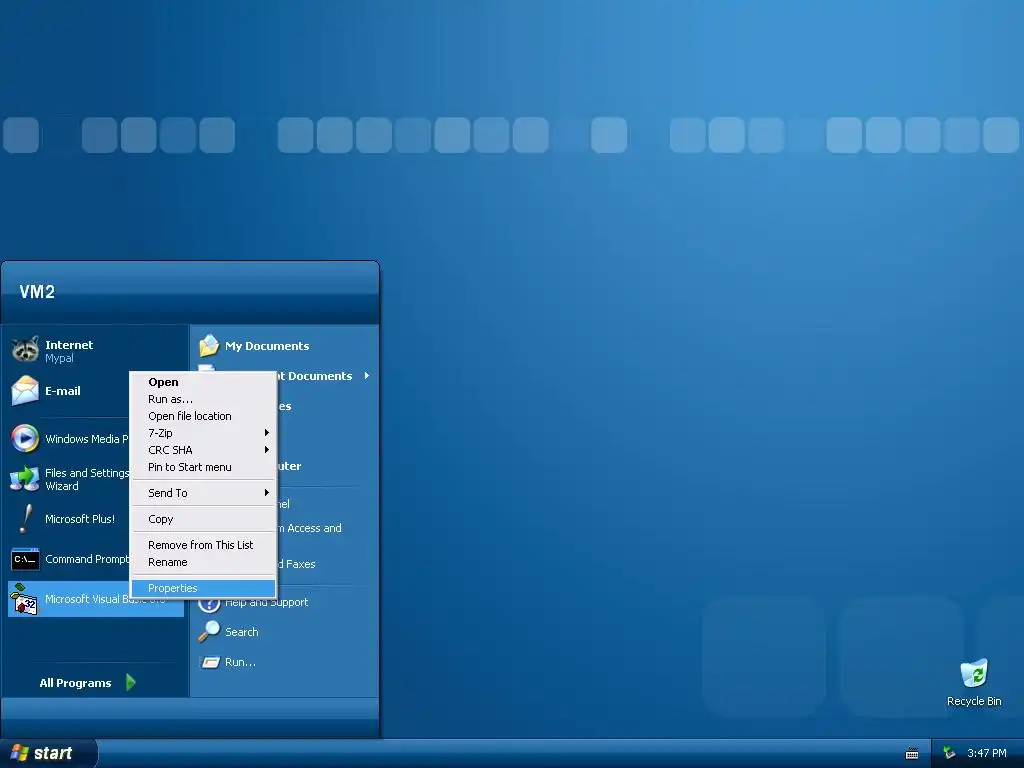This screenshot has width=1024, height=768.
Task: Select Pin to Start menu
Action: [203, 467]
